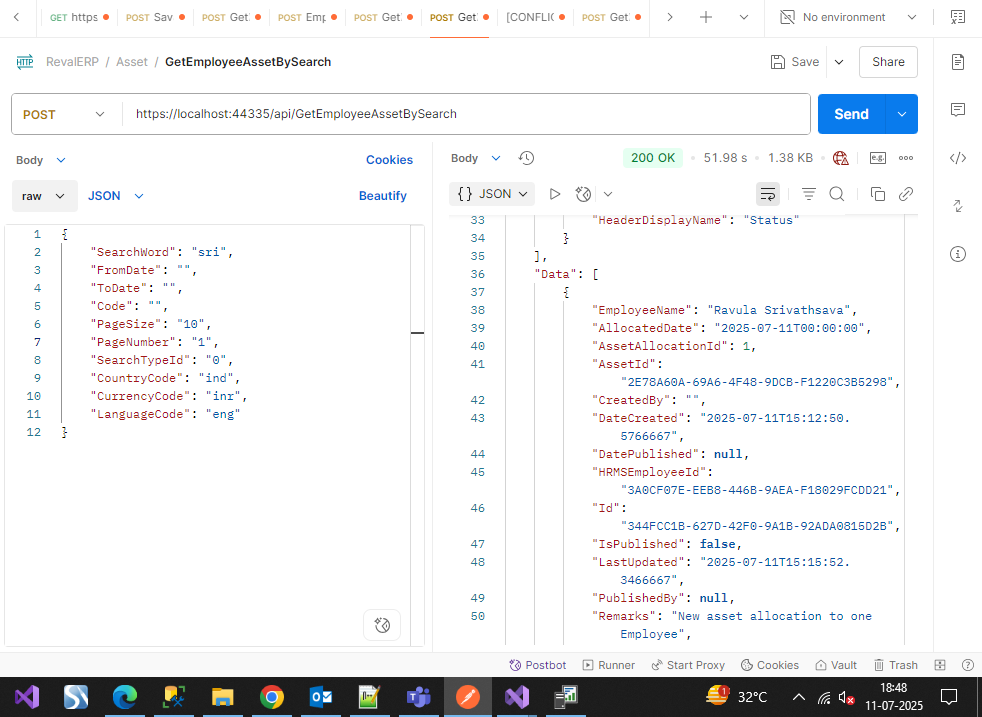
Task: Open the comments icon in right sidebar
Action: click(957, 109)
